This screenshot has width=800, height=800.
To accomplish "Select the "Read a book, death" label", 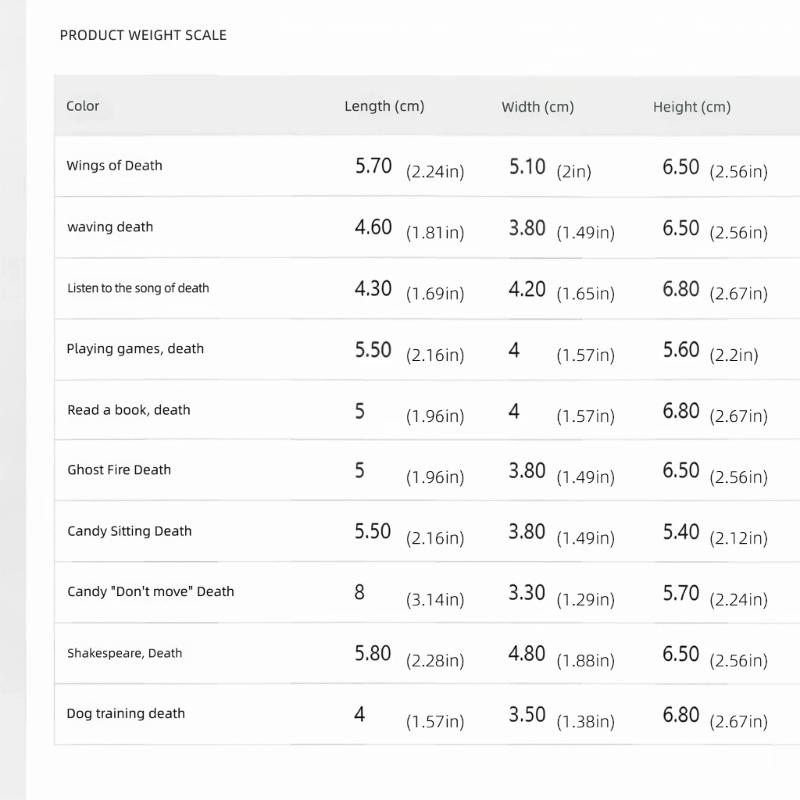I will [129, 410].
